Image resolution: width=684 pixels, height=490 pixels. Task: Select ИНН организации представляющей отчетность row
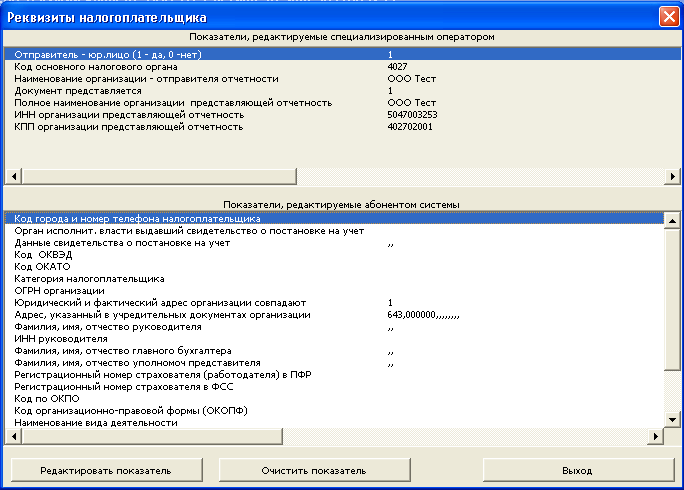click(x=342, y=115)
